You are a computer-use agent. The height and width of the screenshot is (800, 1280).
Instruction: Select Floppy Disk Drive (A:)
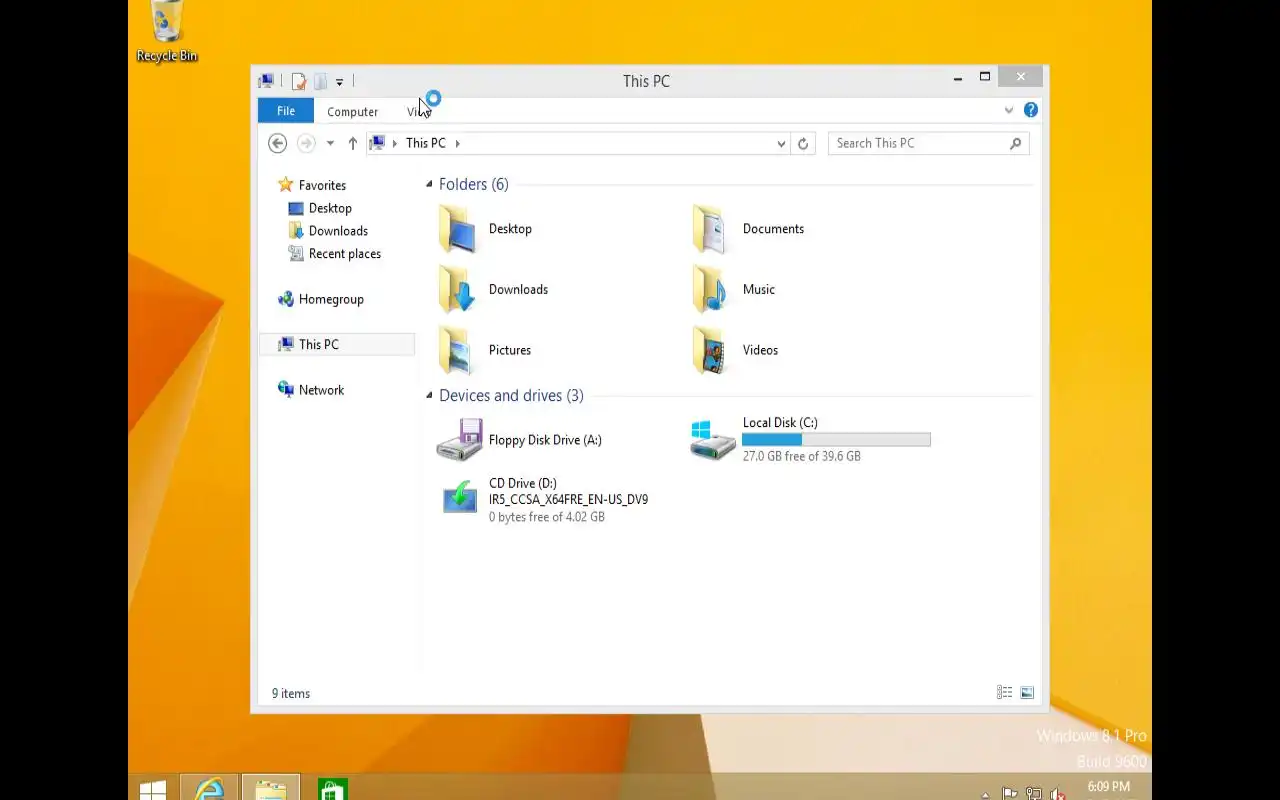(519, 440)
